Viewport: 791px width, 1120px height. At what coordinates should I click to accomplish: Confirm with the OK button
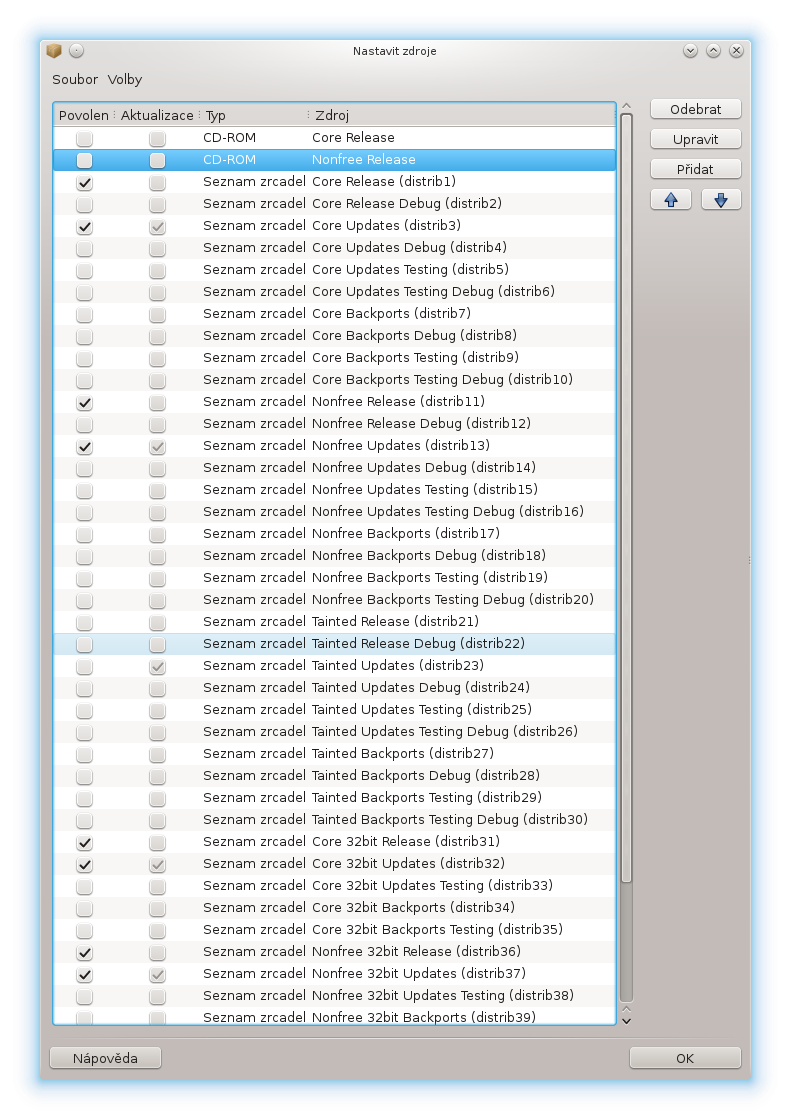[x=685, y=1058]
